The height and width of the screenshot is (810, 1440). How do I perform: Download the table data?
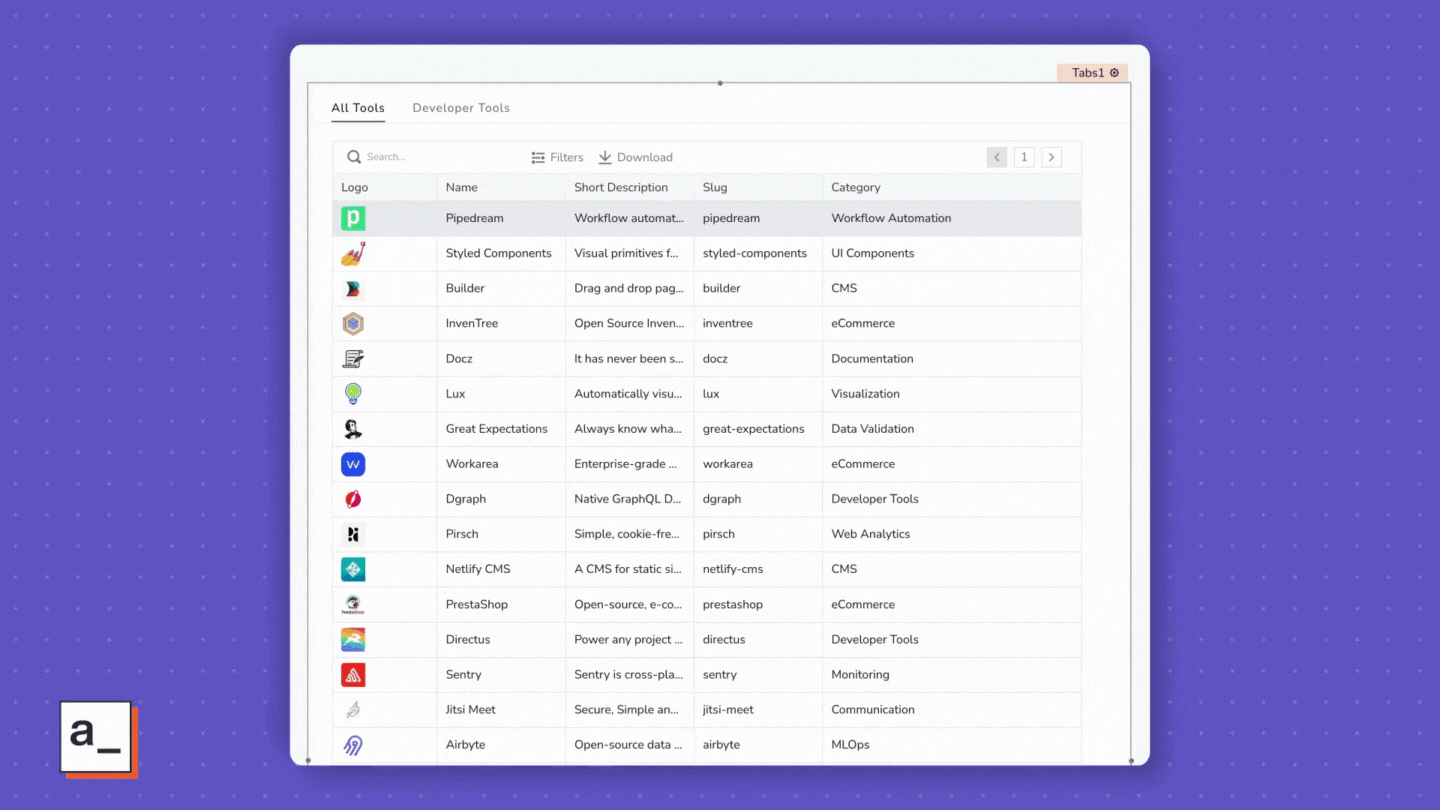coord(635,157)
